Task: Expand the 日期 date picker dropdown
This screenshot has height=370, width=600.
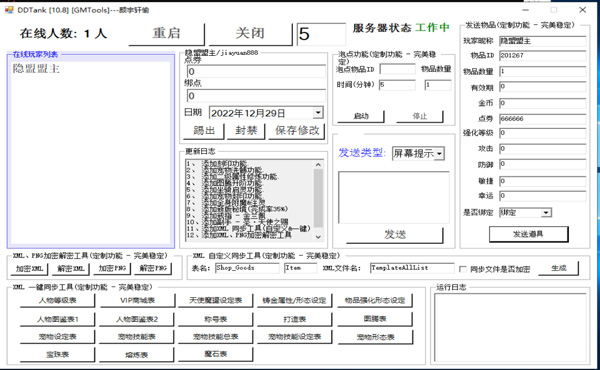Action: pos(318,112)
